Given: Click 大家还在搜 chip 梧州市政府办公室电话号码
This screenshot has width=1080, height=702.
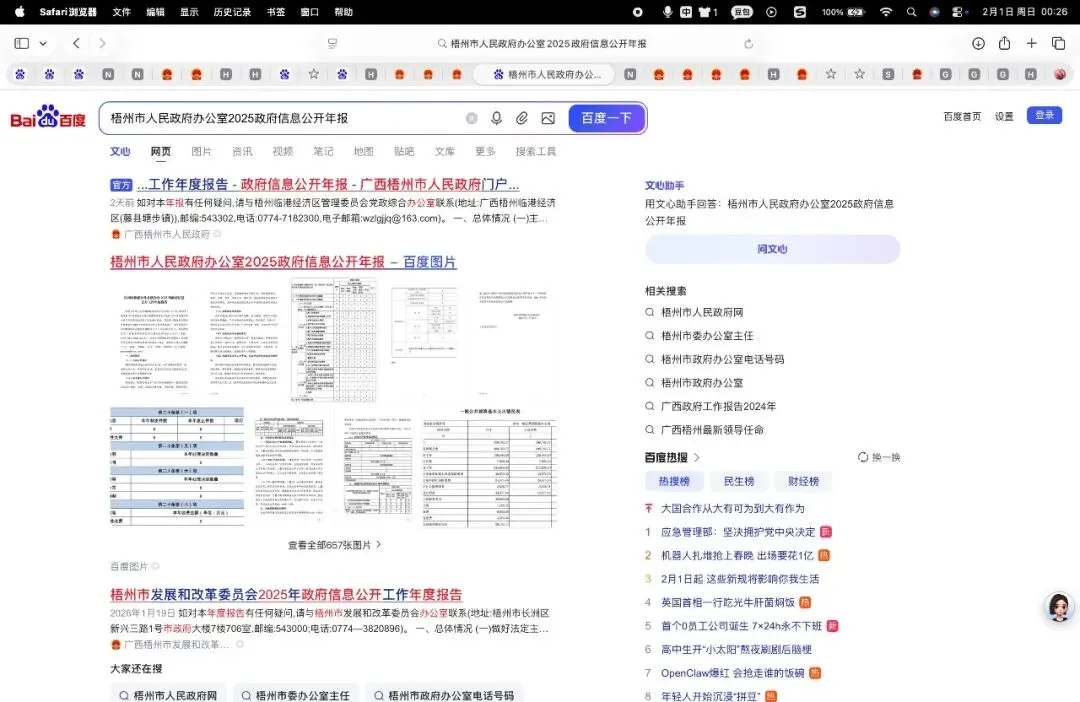Looking at the screenshot, I should point(444,694).
